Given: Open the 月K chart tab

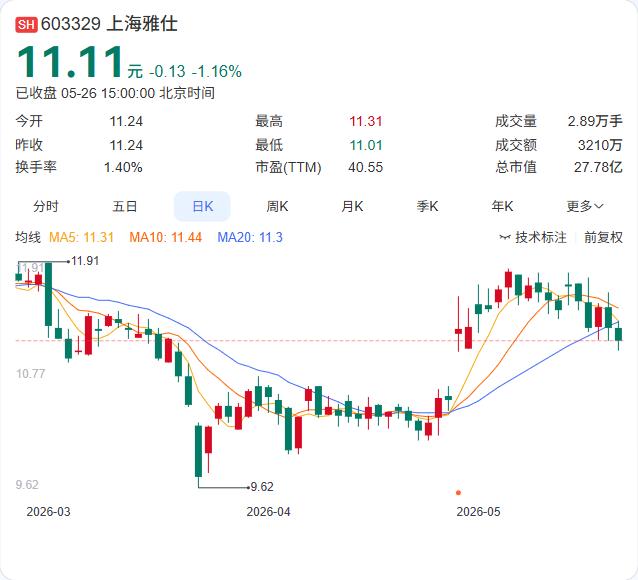Looking at the screenshot, I should 352,206.
